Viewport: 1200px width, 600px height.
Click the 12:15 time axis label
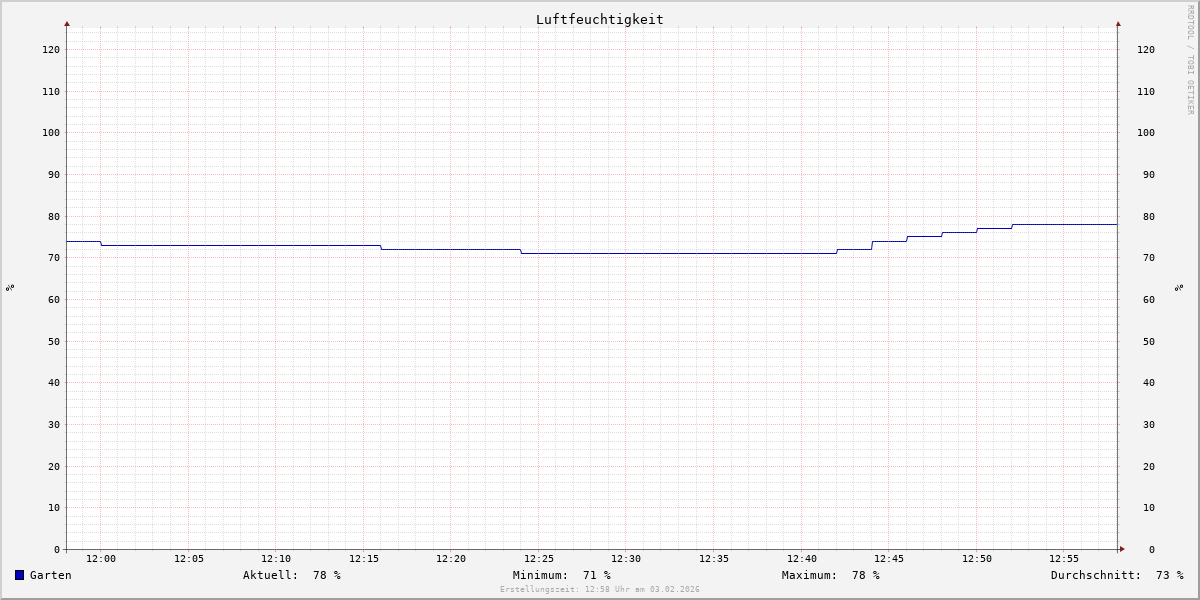[x=364, y=559]
